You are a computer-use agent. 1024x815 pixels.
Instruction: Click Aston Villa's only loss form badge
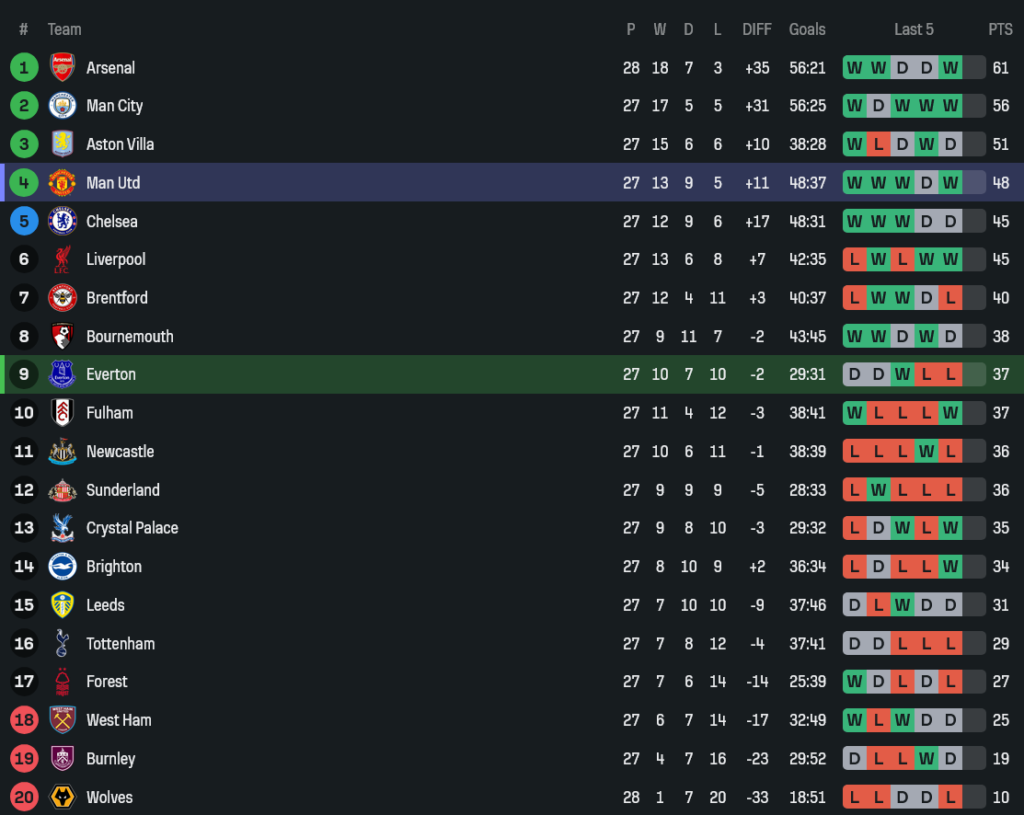pyautogui.click(x=878, y=144)
